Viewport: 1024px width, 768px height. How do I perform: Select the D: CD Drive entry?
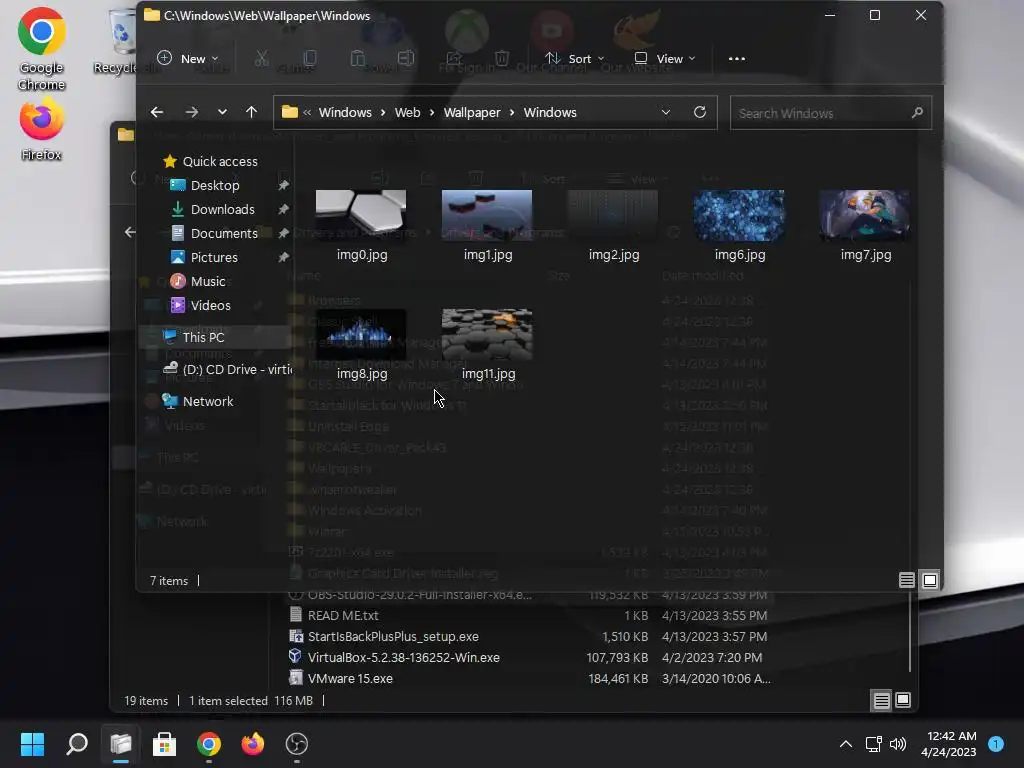(227, 370)
